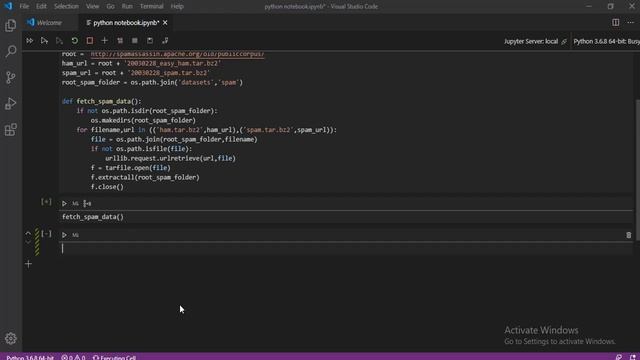
Task: Click the execution count of fetch_spam_data cell
Action: point(46,202)
